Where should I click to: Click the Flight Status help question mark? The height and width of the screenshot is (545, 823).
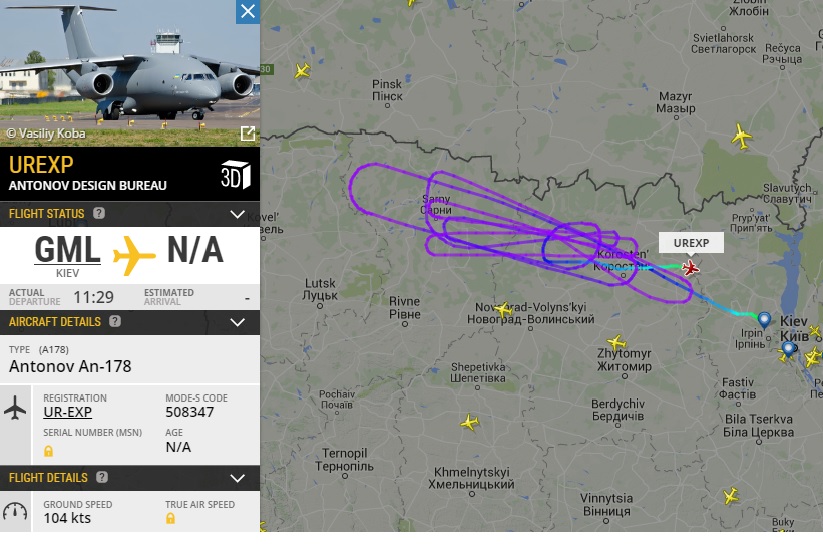click(x=99, y=213)
